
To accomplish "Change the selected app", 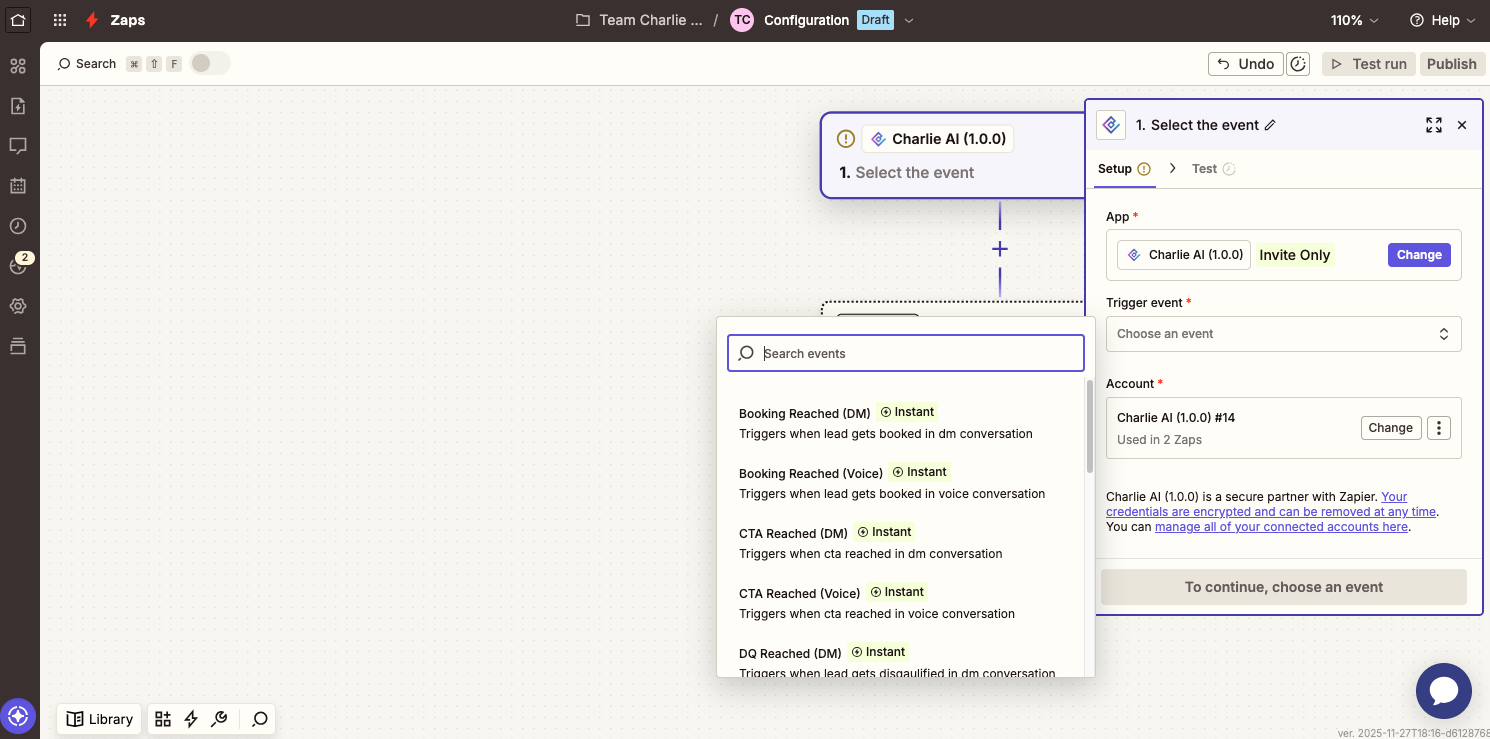I will (1419, 255).
